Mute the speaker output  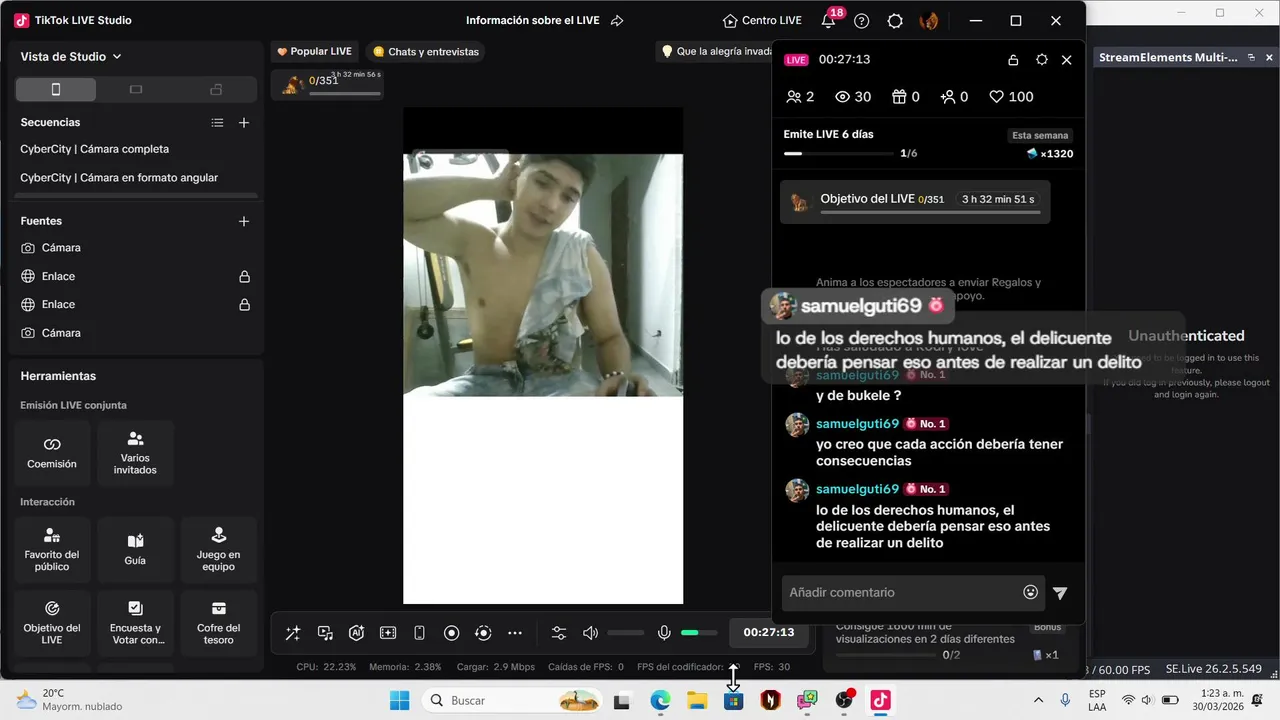click(591, 633)
